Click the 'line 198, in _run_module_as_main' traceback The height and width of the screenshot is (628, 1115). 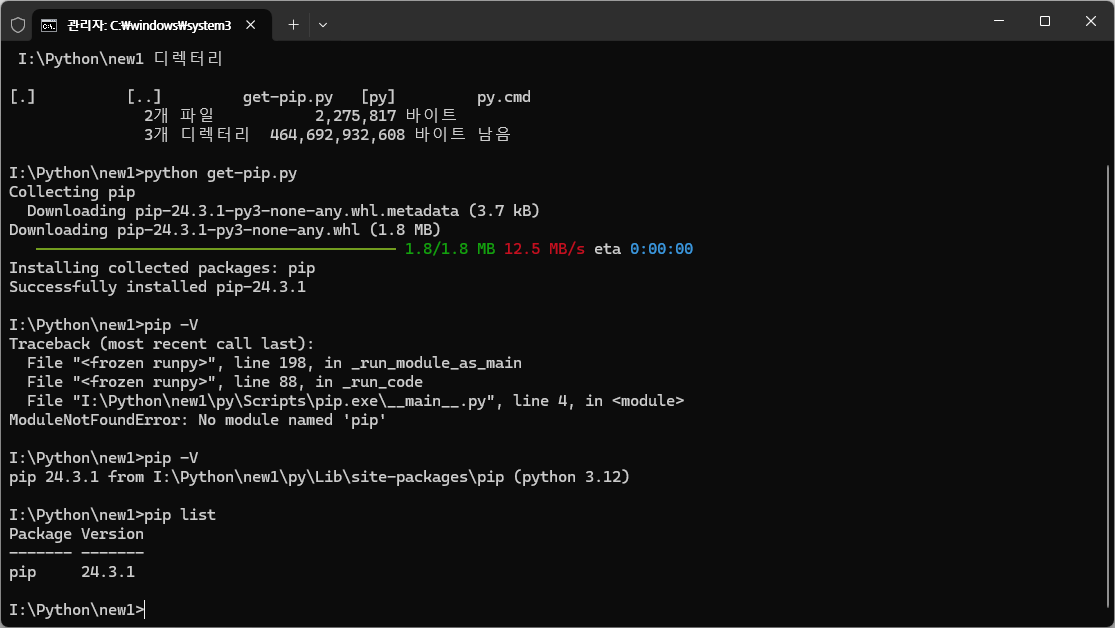[x=378, y=363]
